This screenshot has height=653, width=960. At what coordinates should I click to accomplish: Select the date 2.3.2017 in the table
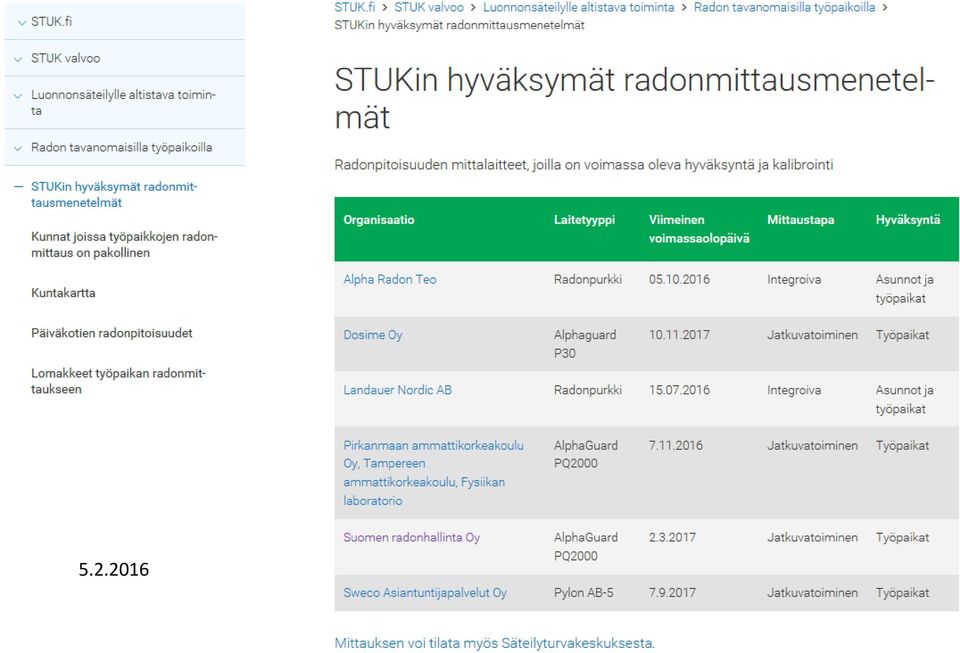click(x=672, y=537)
